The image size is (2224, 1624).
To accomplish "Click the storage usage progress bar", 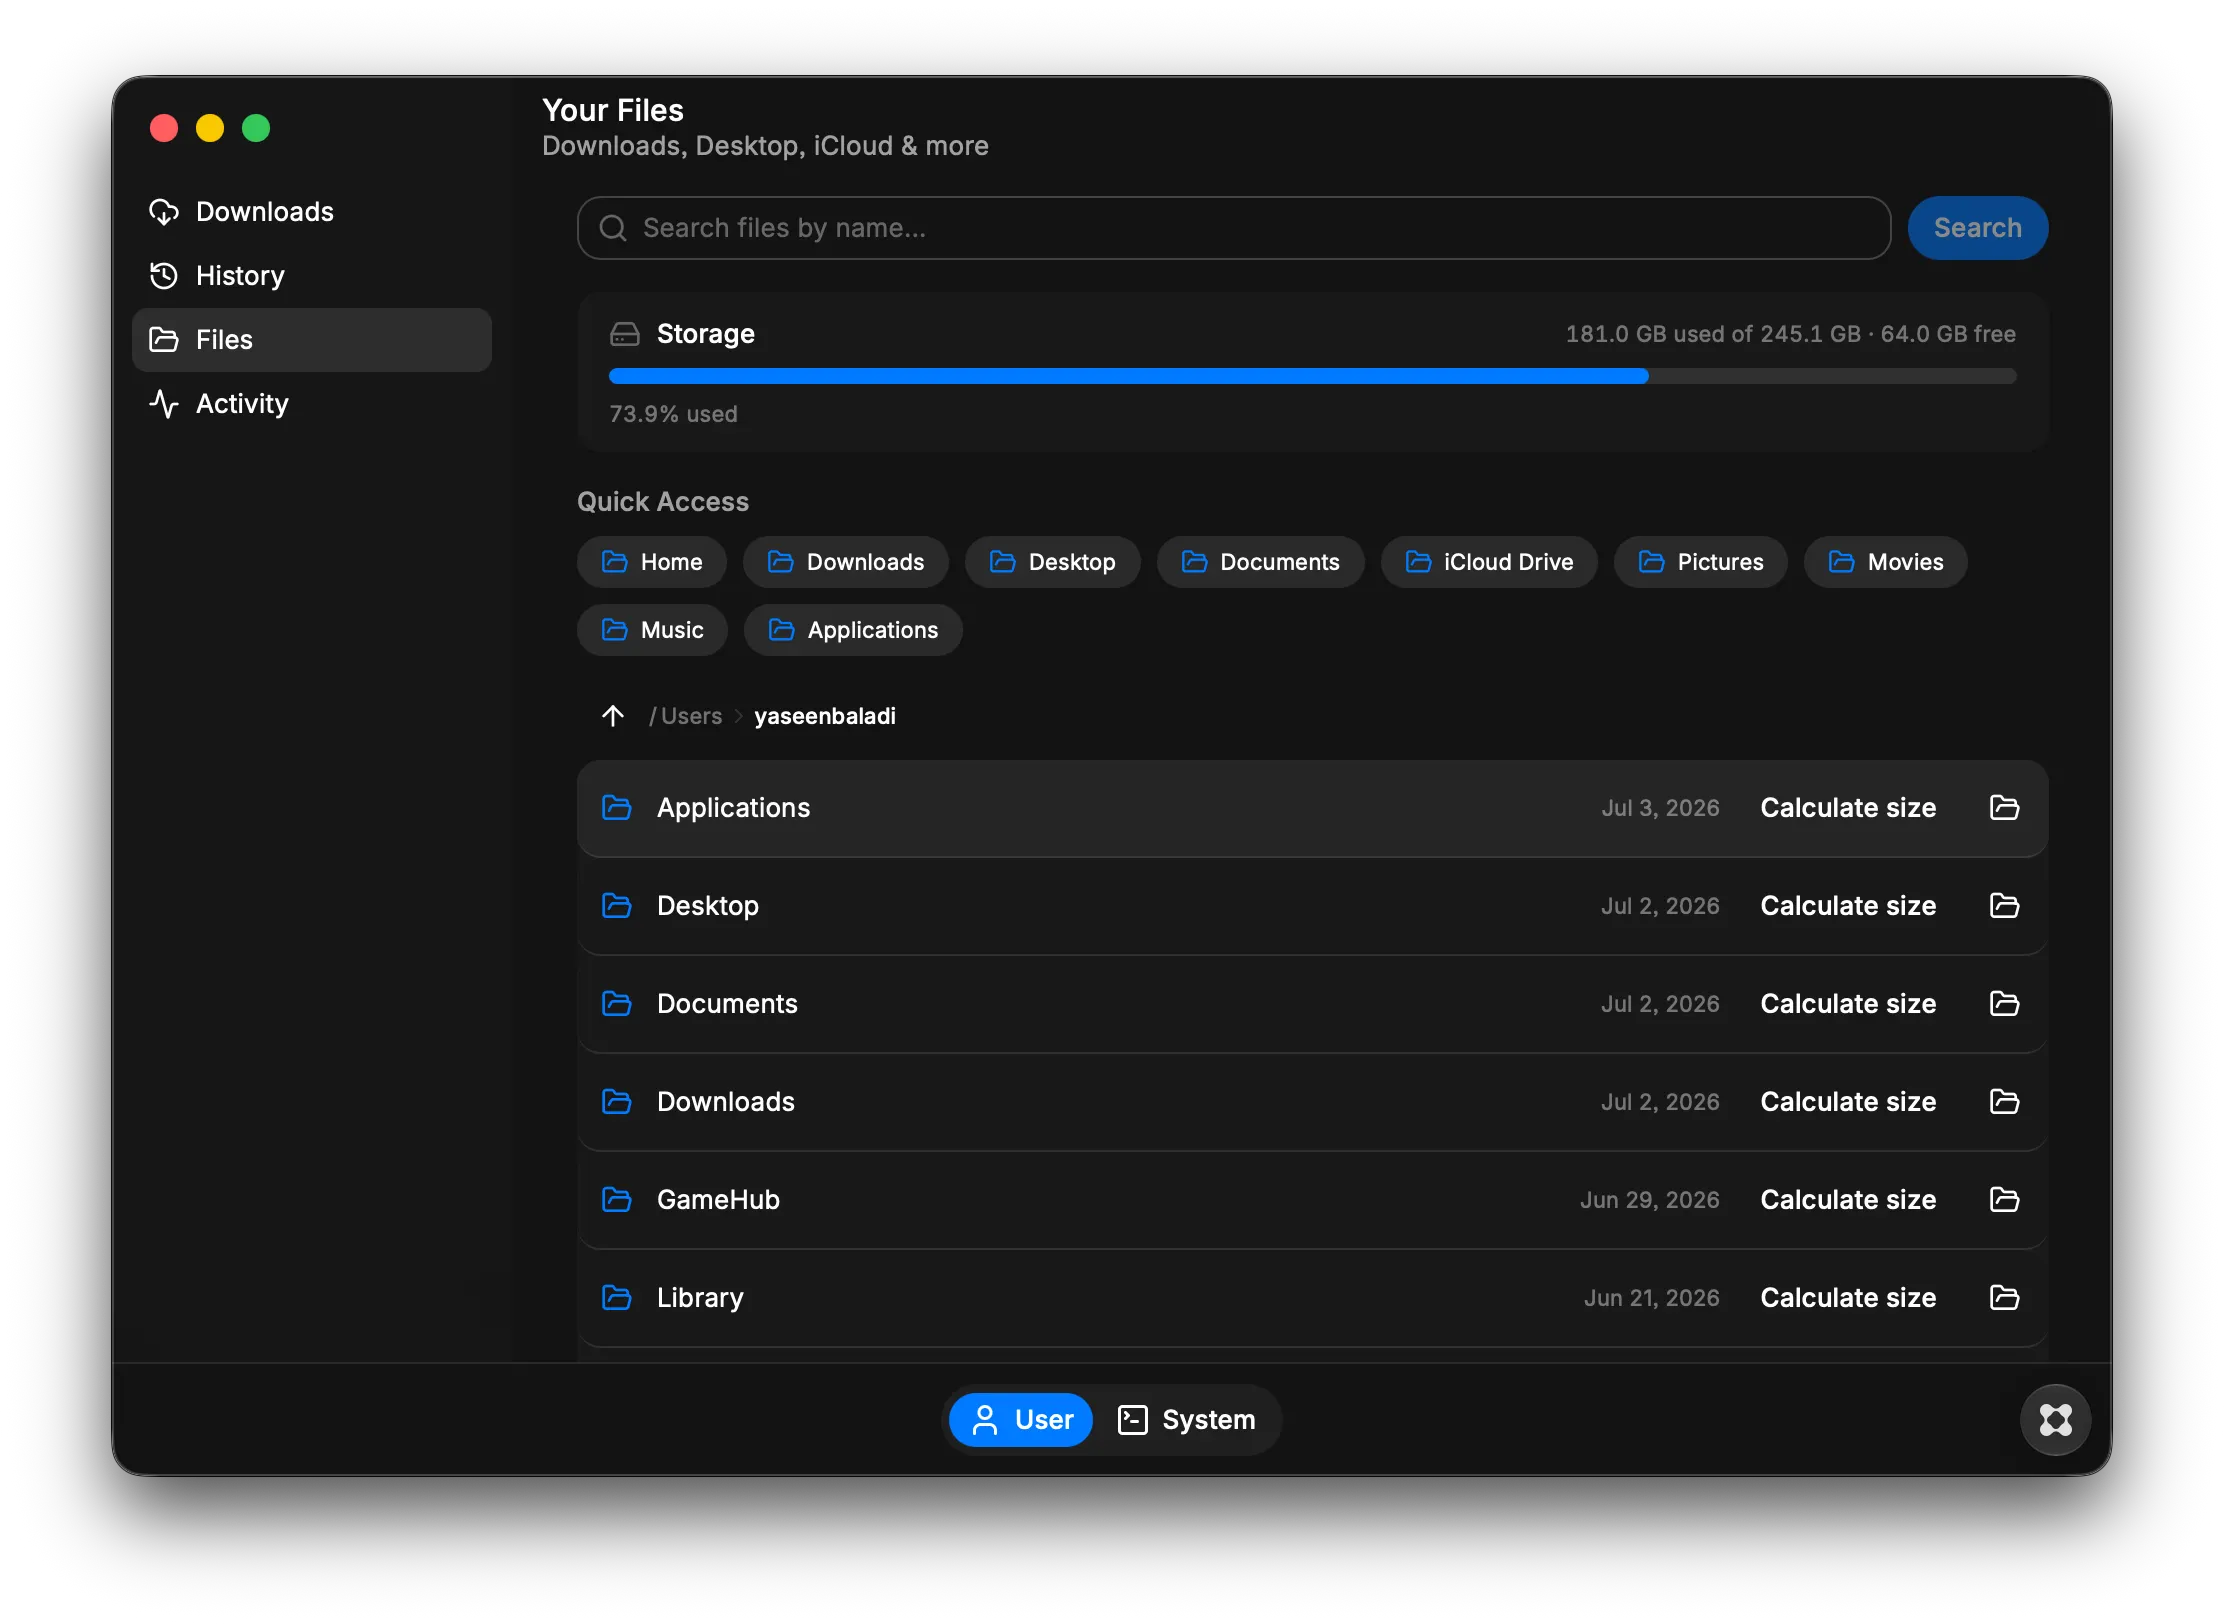I will coord(1312,376).
